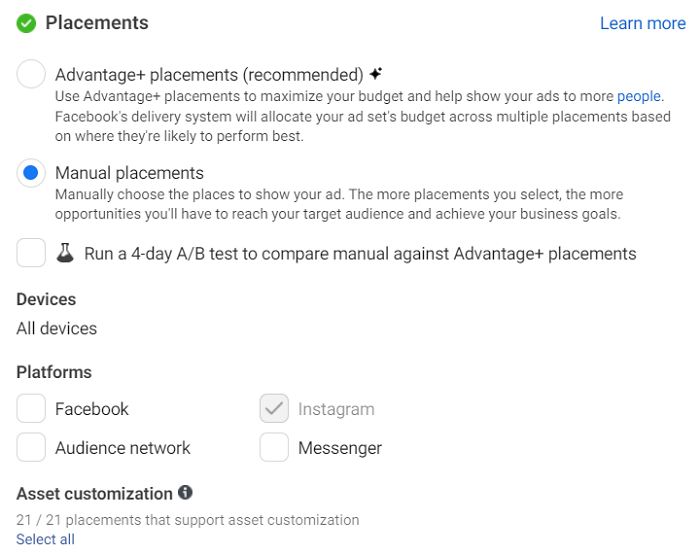700x554 pixels.
Task: Check the Facebook platform checkbox
Action: pyautogui.click(x=31, y=408)
